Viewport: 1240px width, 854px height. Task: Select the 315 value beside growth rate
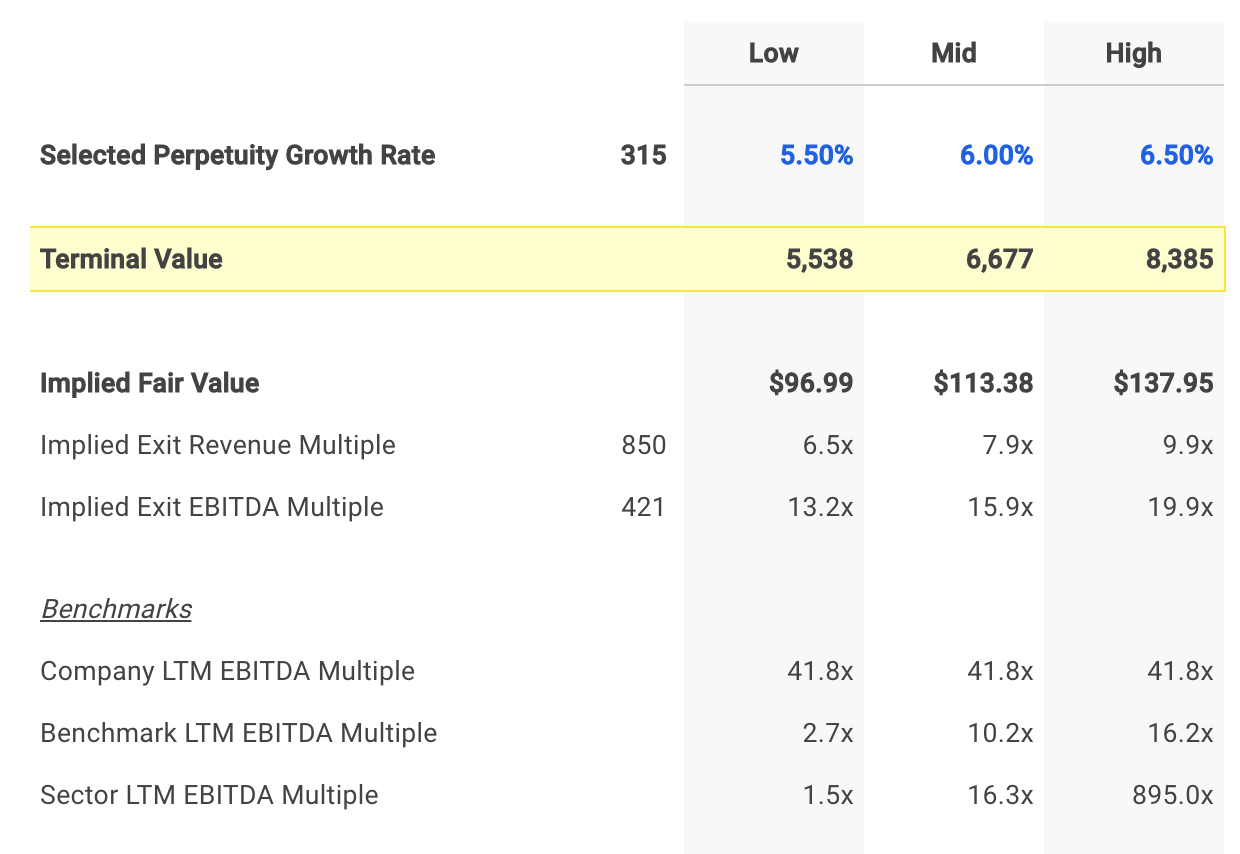(643, 155)
